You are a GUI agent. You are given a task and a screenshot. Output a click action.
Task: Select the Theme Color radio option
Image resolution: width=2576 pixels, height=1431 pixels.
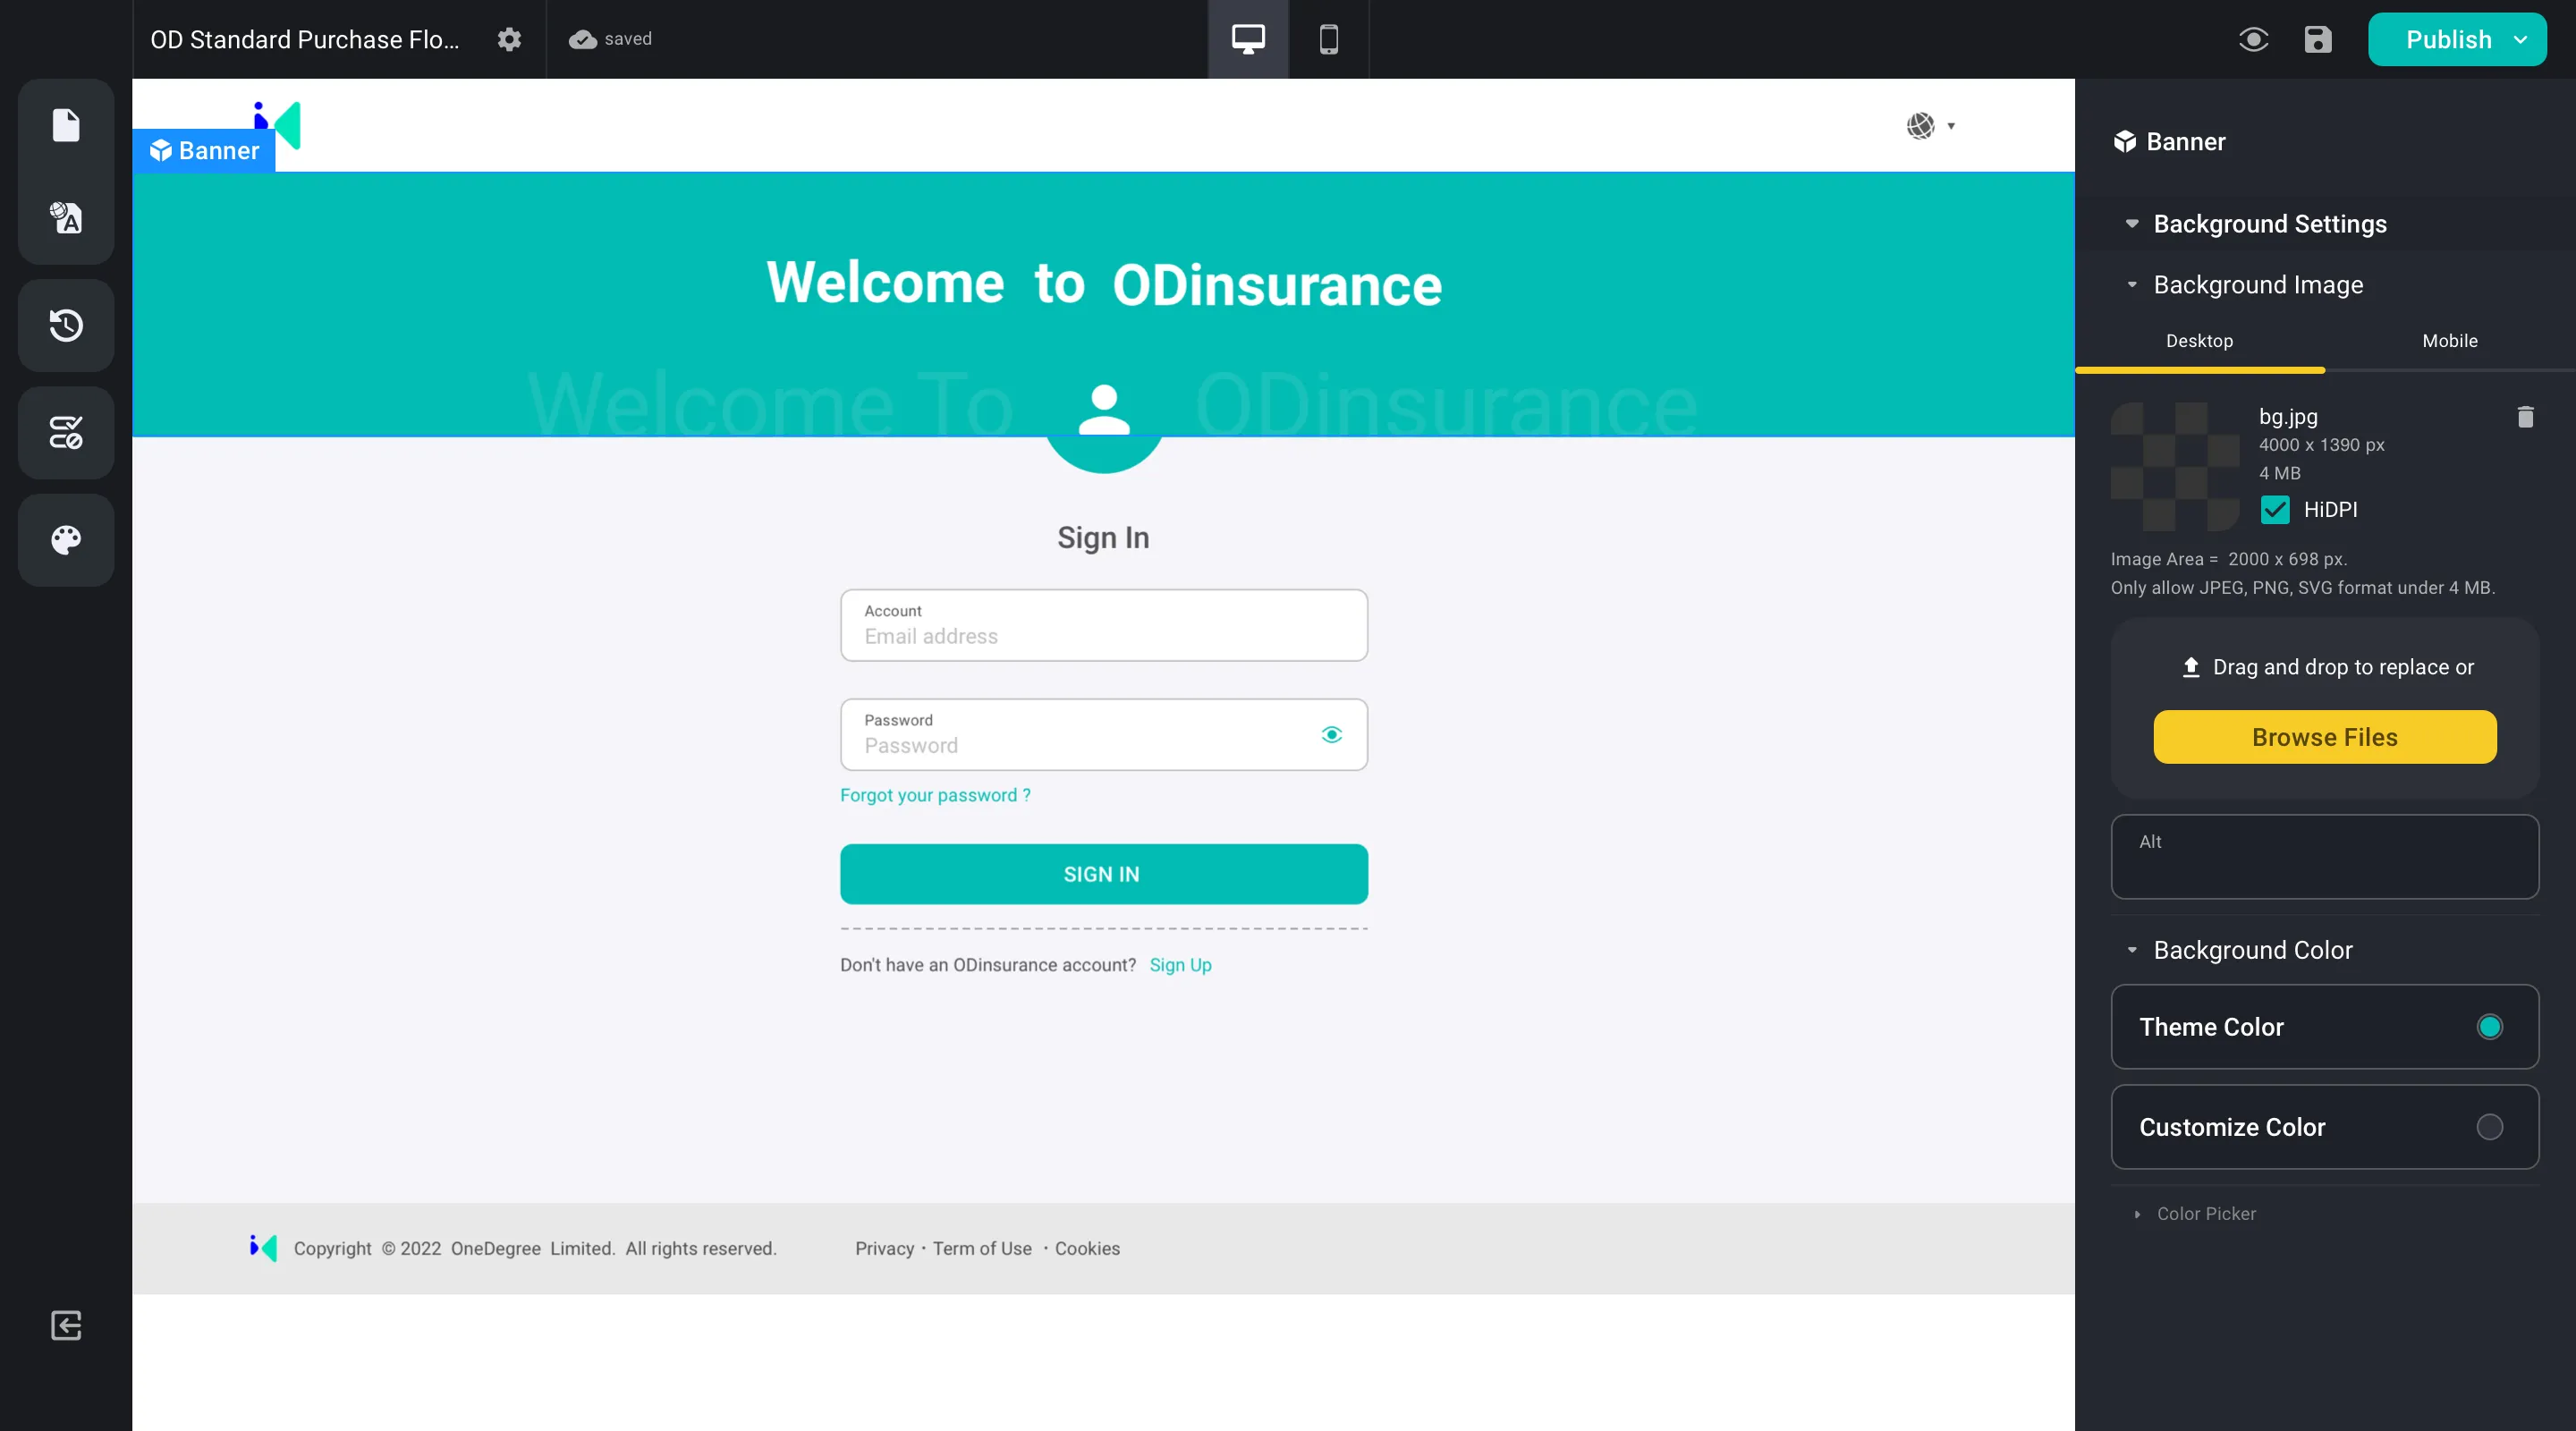point(2489,1027)
